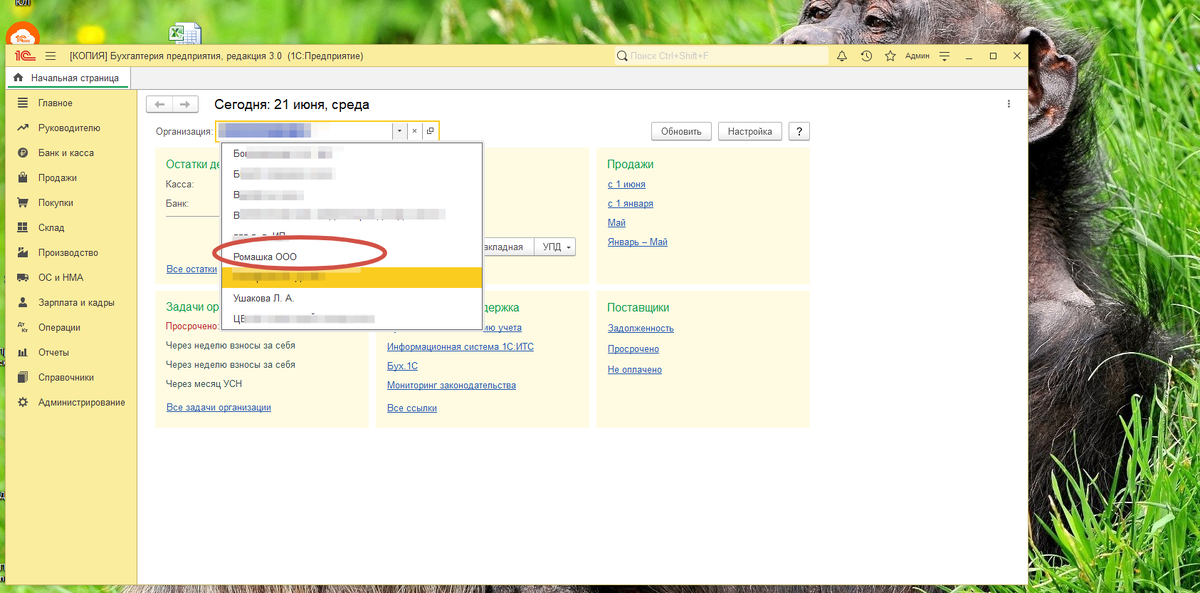1200x593 pixels.
Task: Click task Через месяц УСН
Action: [x=204, y=383]
